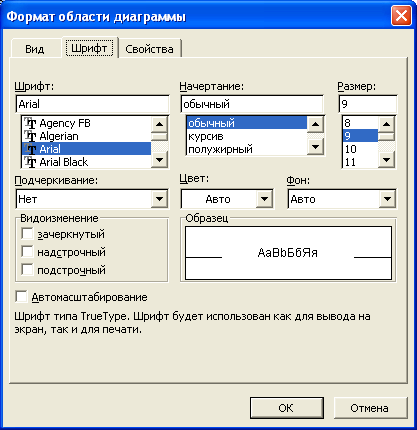Select font size 8
The height and width of the screenshot is (430, 417).
[360, 123]
